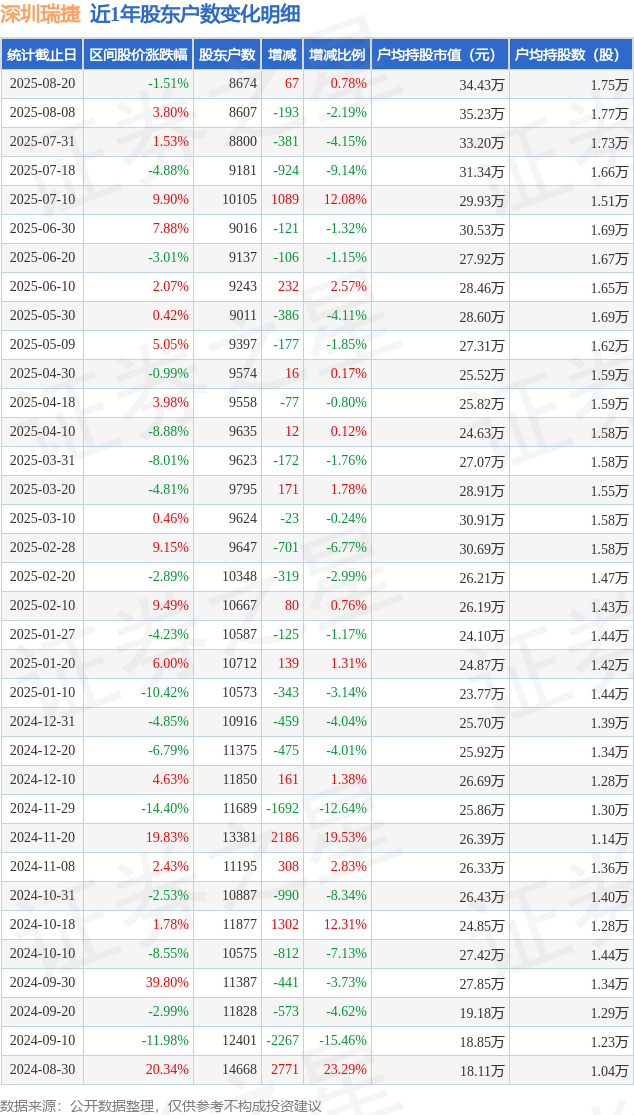The width and height of the screenshot is (634, 1115).
Task: Select the -15.46% change ratio cell
Action: tap(338, 1040)
